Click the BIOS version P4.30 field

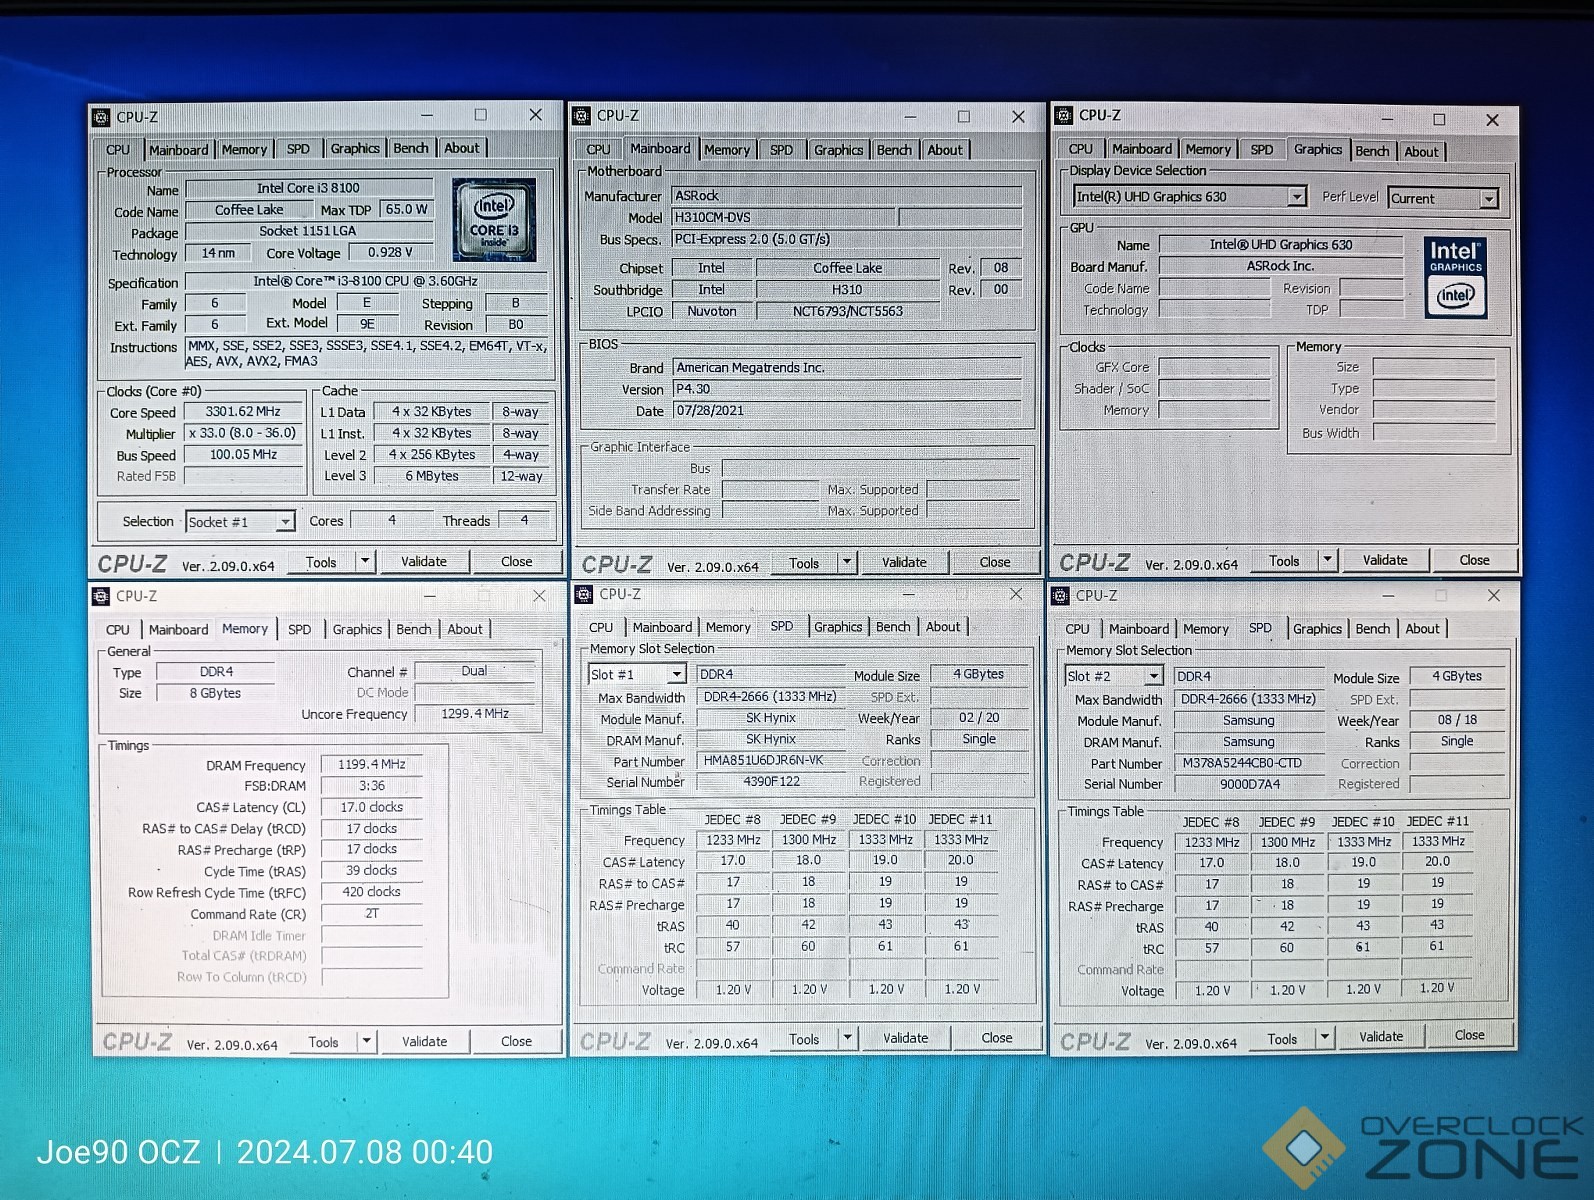(x=846, y=389)
